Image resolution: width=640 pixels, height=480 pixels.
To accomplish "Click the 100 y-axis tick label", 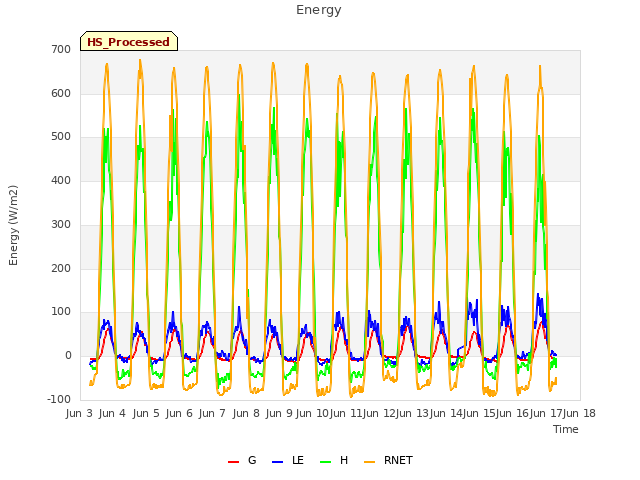I will pos(61,312).
